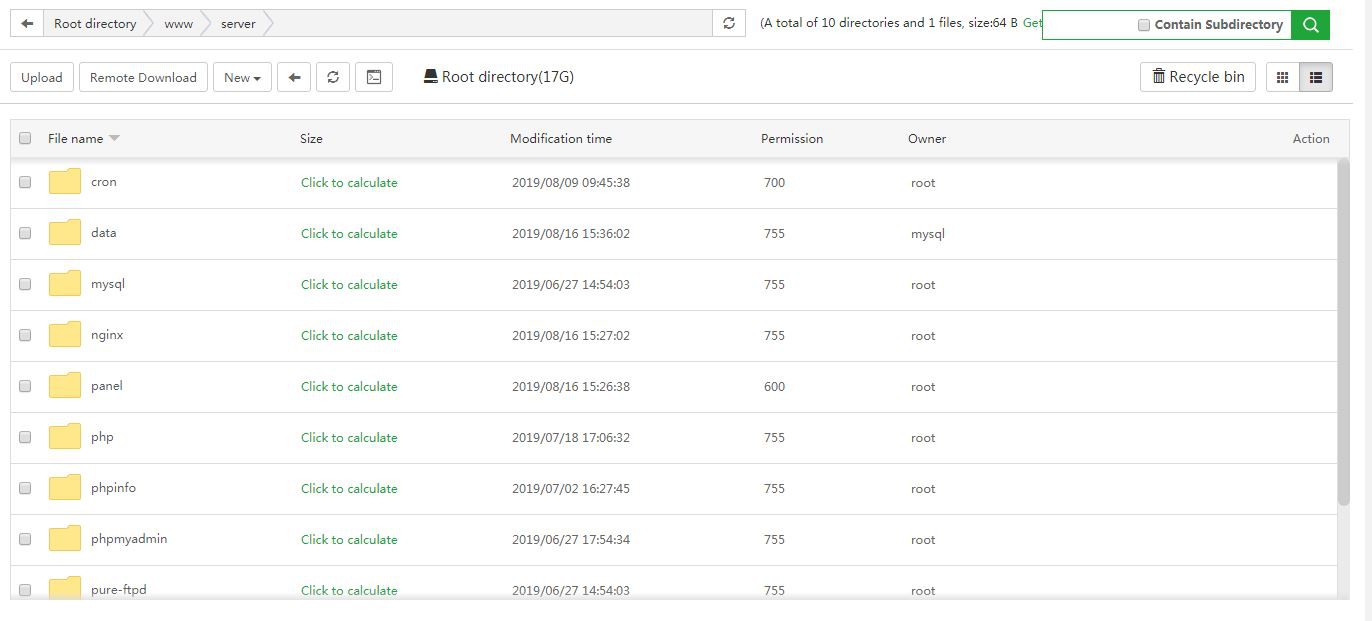The width and height of the screenshot is (1372, 621).
Task: Switch to grid view layout
Action: (1282, 77)
